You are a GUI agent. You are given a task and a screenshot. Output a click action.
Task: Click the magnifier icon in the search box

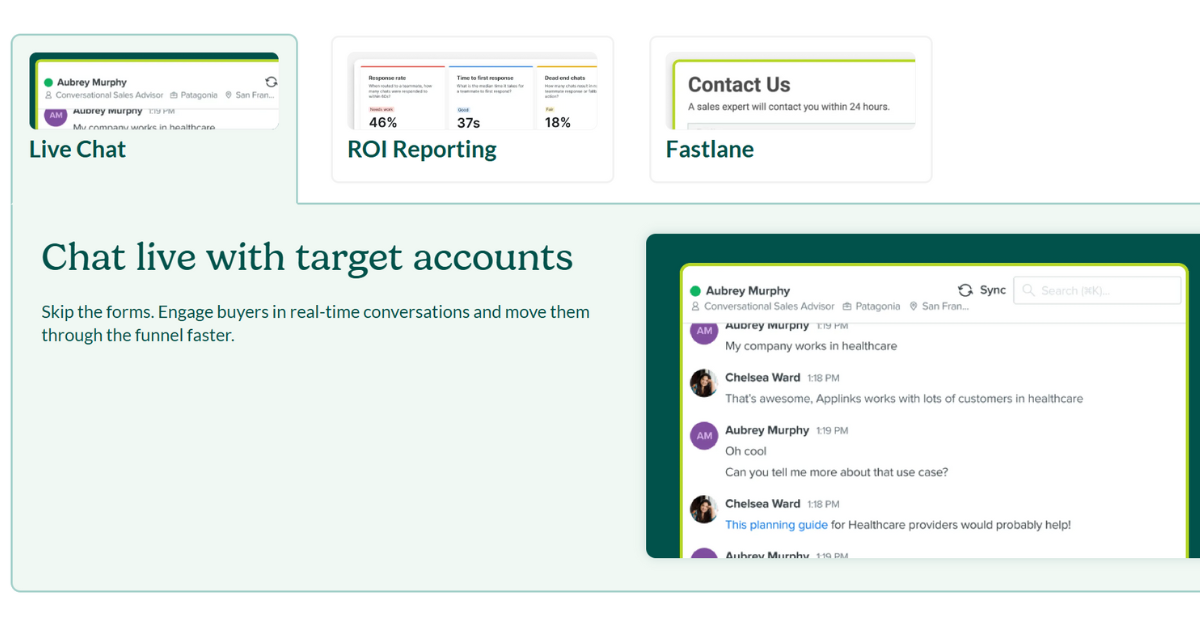(x=1029, y=290)
